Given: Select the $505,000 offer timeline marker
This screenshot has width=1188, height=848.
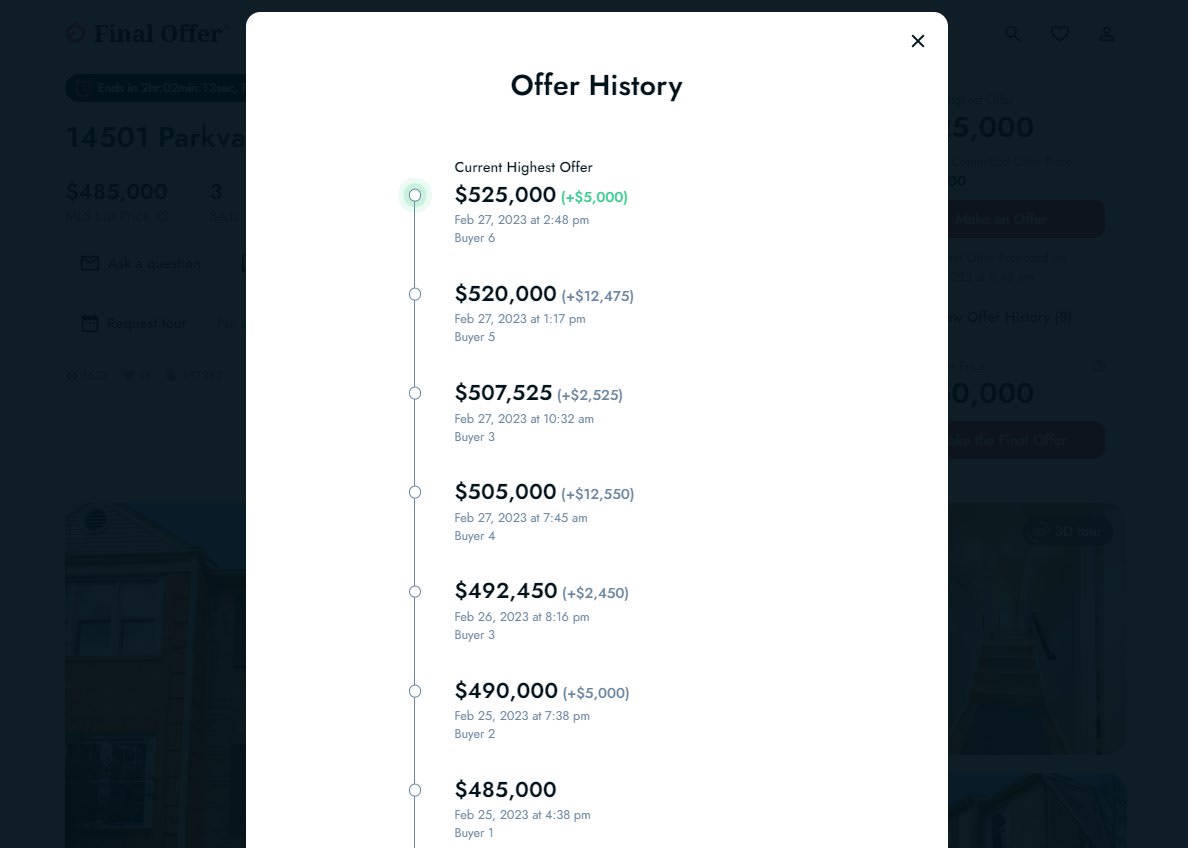Looking at the screenshot, I should click(x=415, y=493).
